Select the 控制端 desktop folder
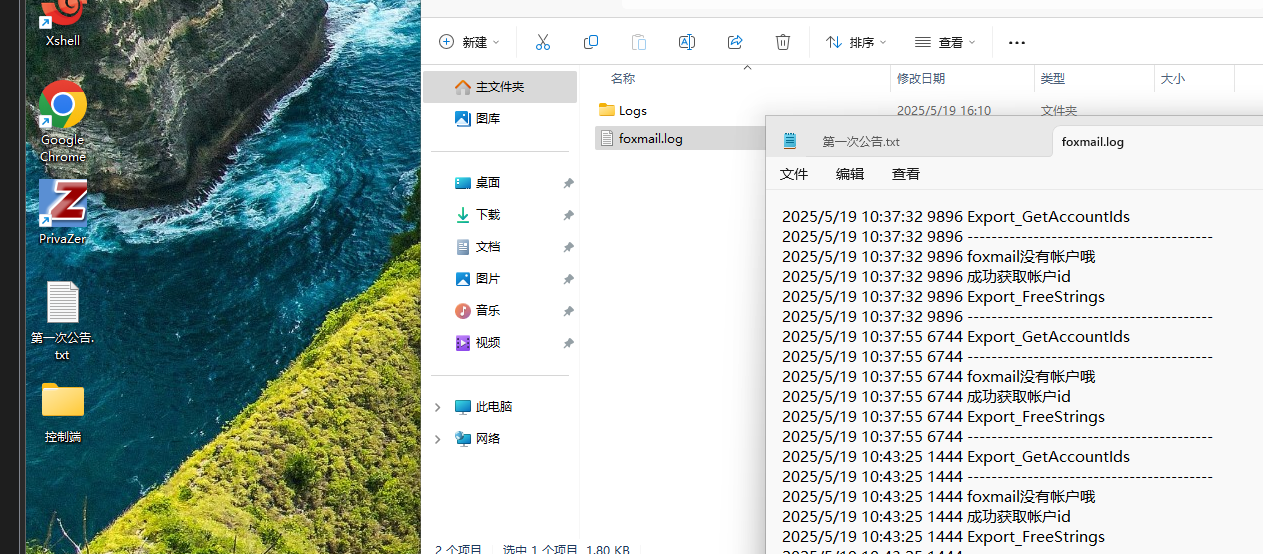Image resolution: width=1263 pixels, height=554 pixels. (62, 412)
